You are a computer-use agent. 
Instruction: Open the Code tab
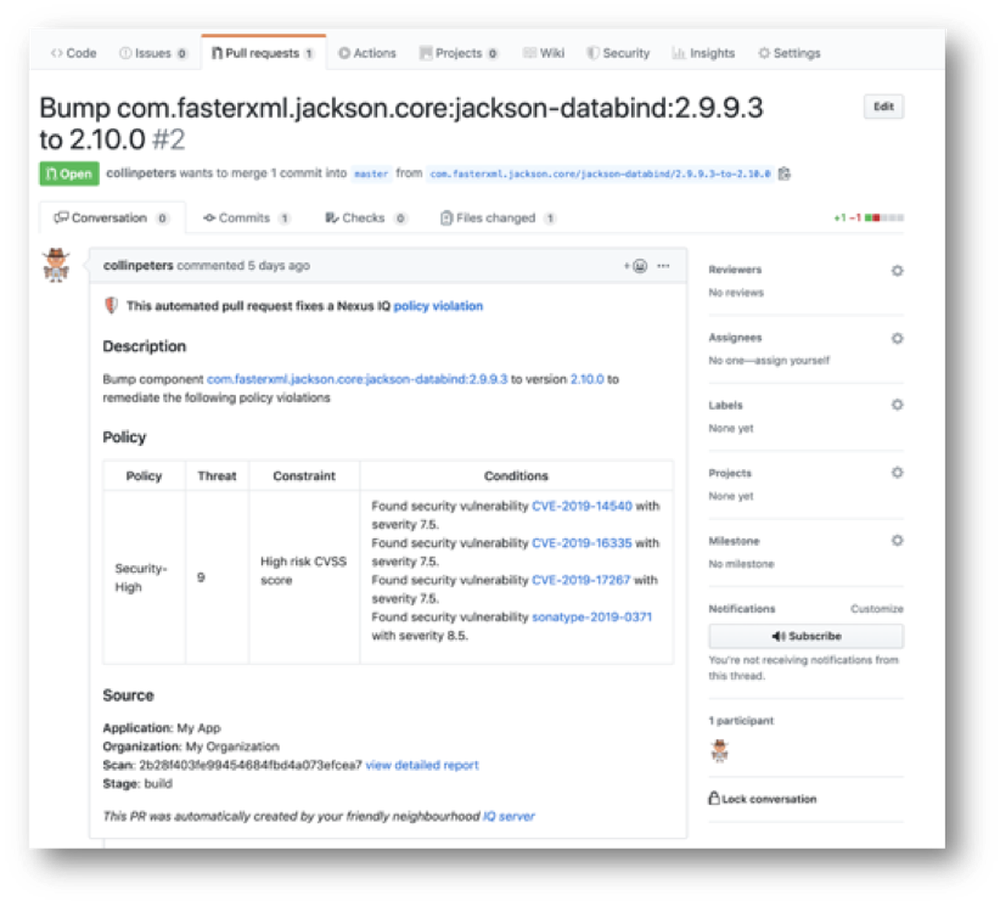[73, 53]
